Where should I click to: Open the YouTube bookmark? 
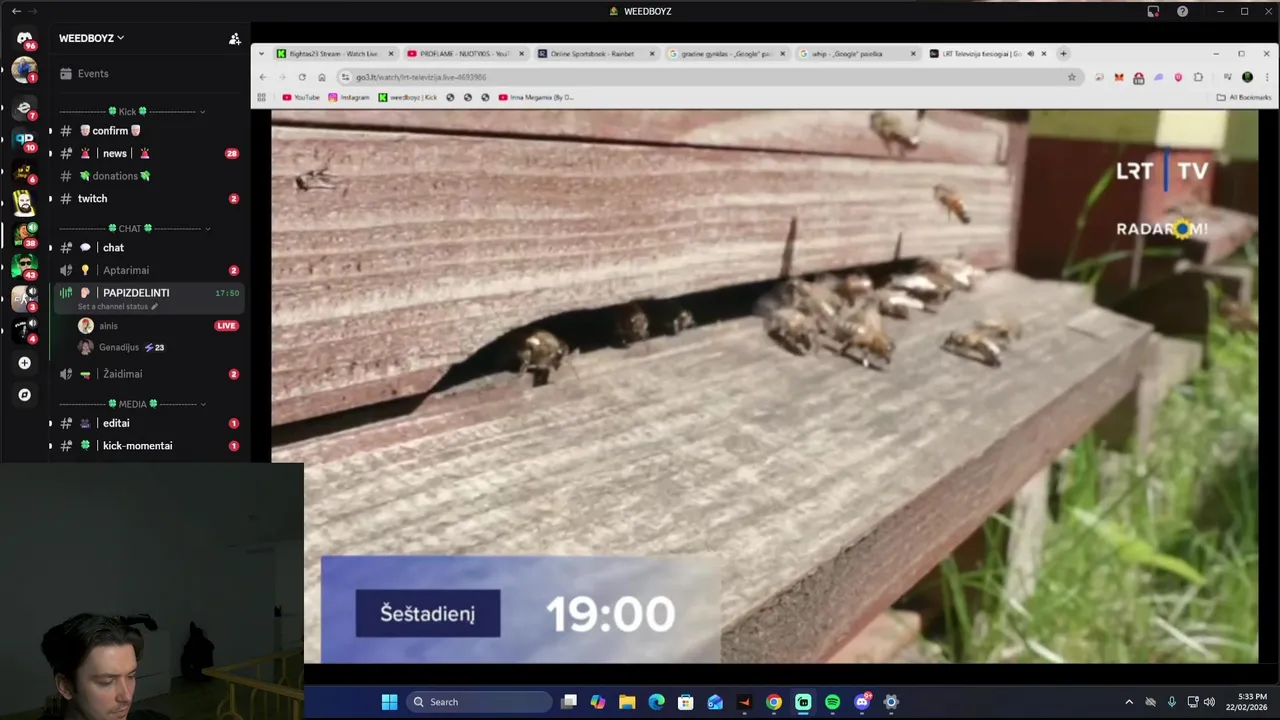tap(301, 97)
